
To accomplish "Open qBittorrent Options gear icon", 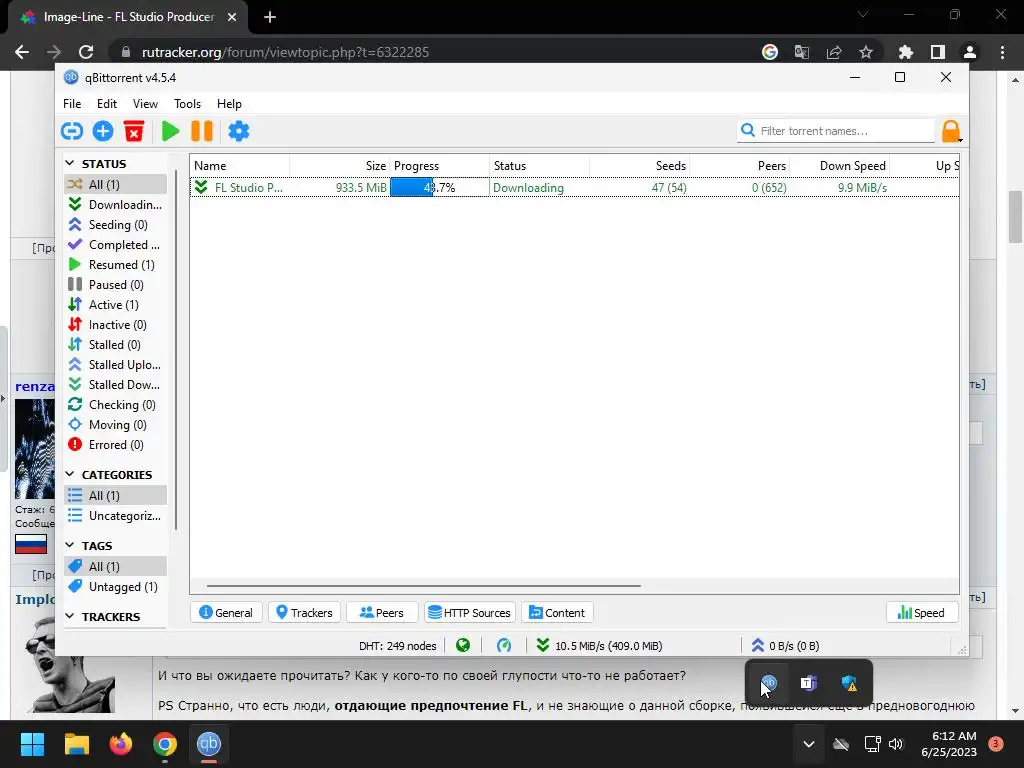I will (x=238, y=131).
